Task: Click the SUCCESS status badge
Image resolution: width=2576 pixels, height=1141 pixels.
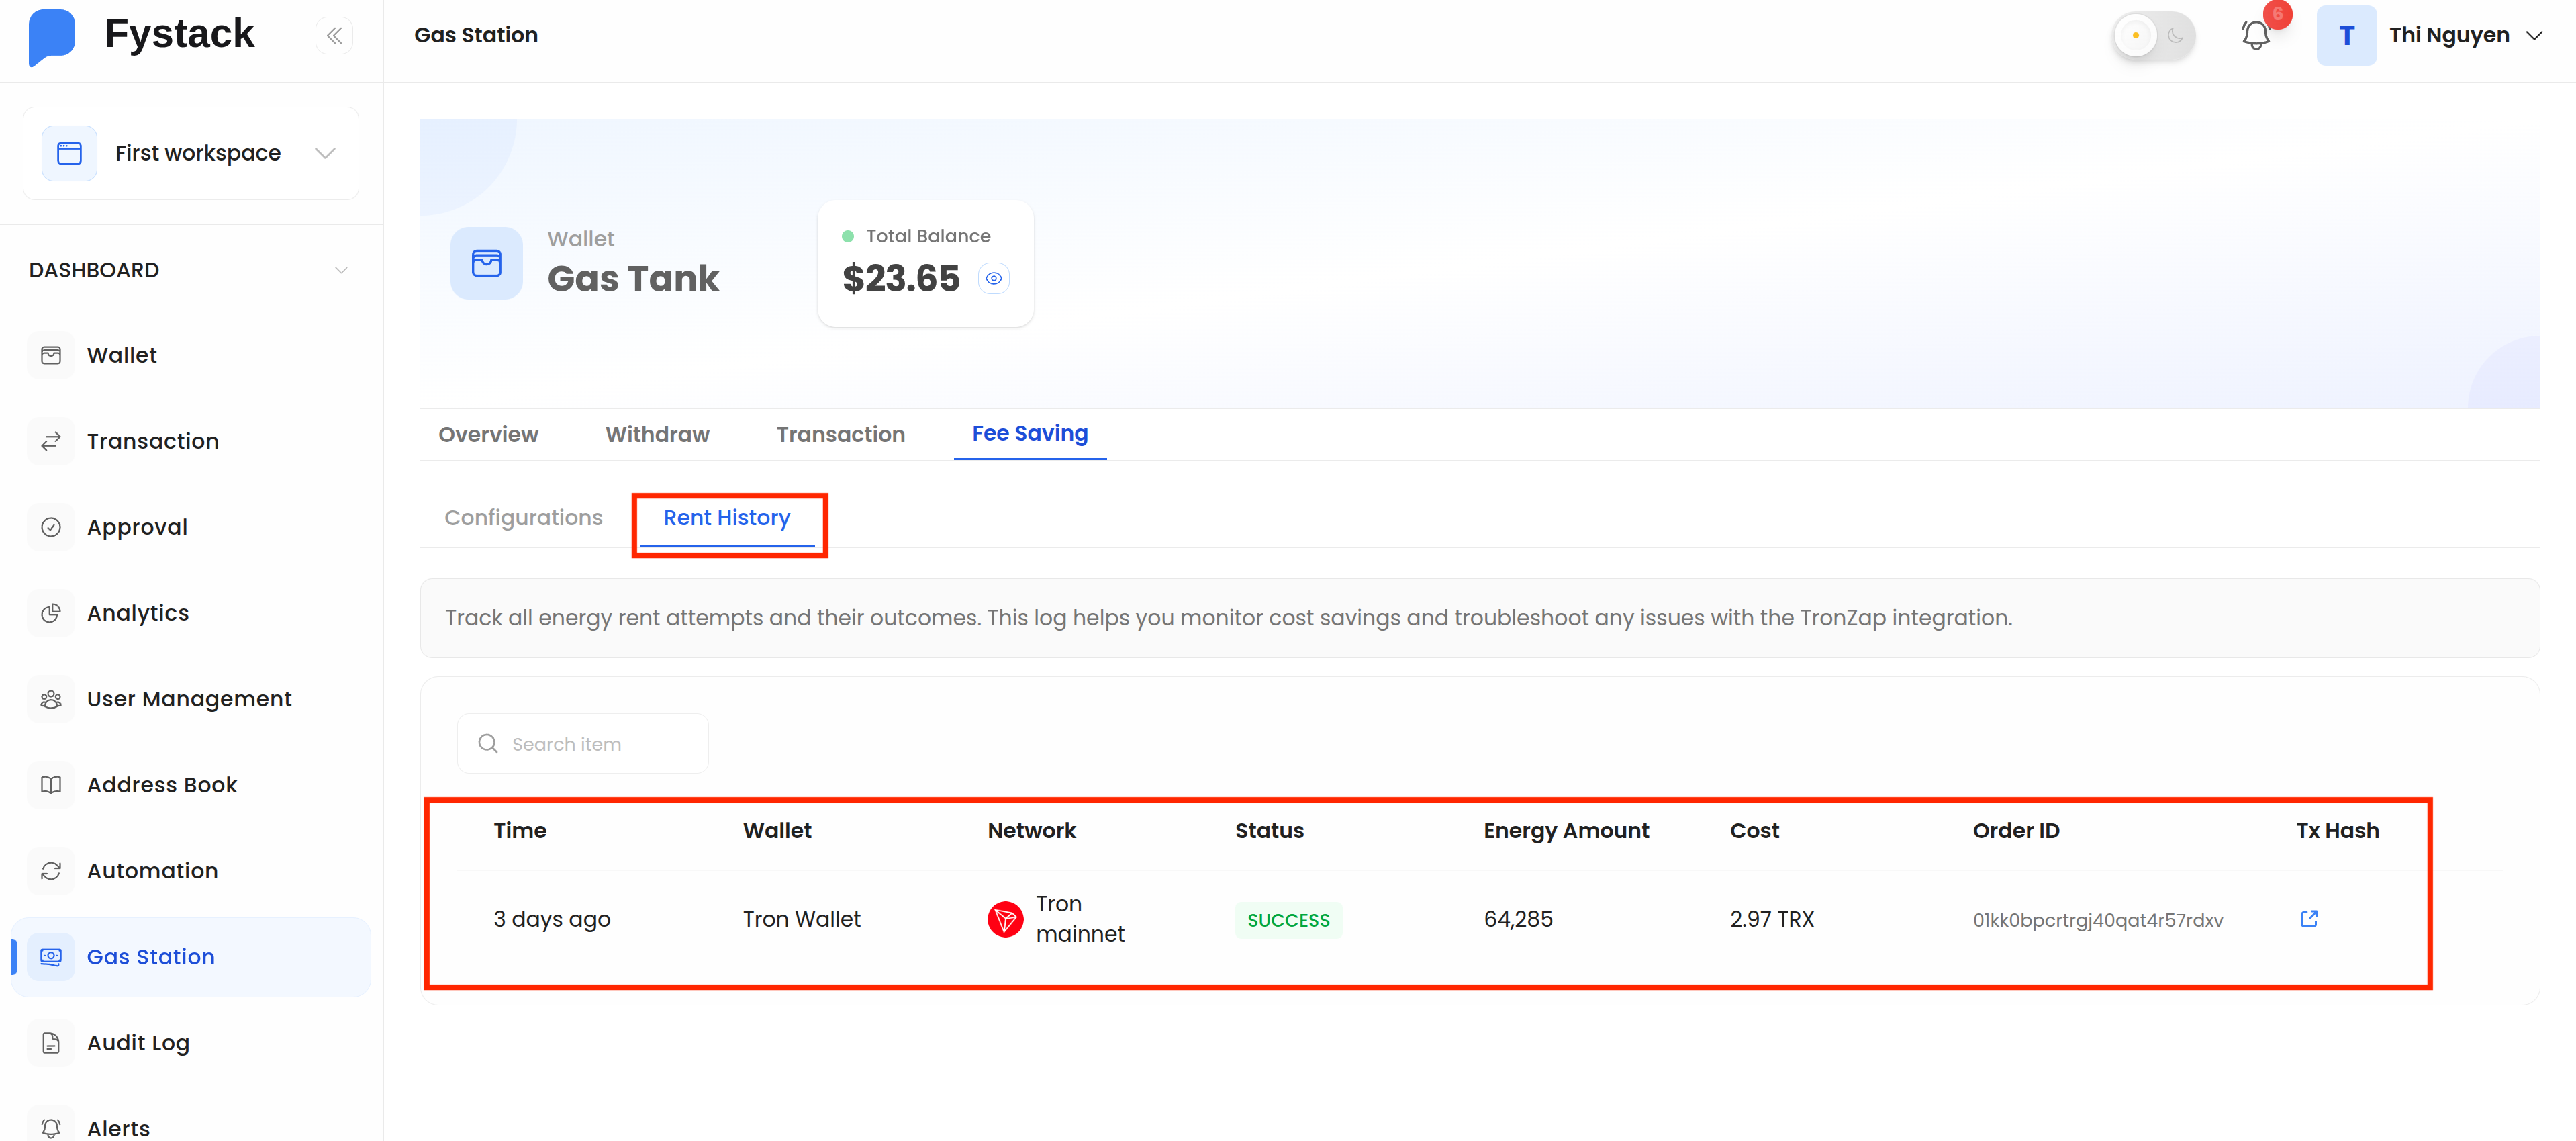Action: (x=1288, y=919)
